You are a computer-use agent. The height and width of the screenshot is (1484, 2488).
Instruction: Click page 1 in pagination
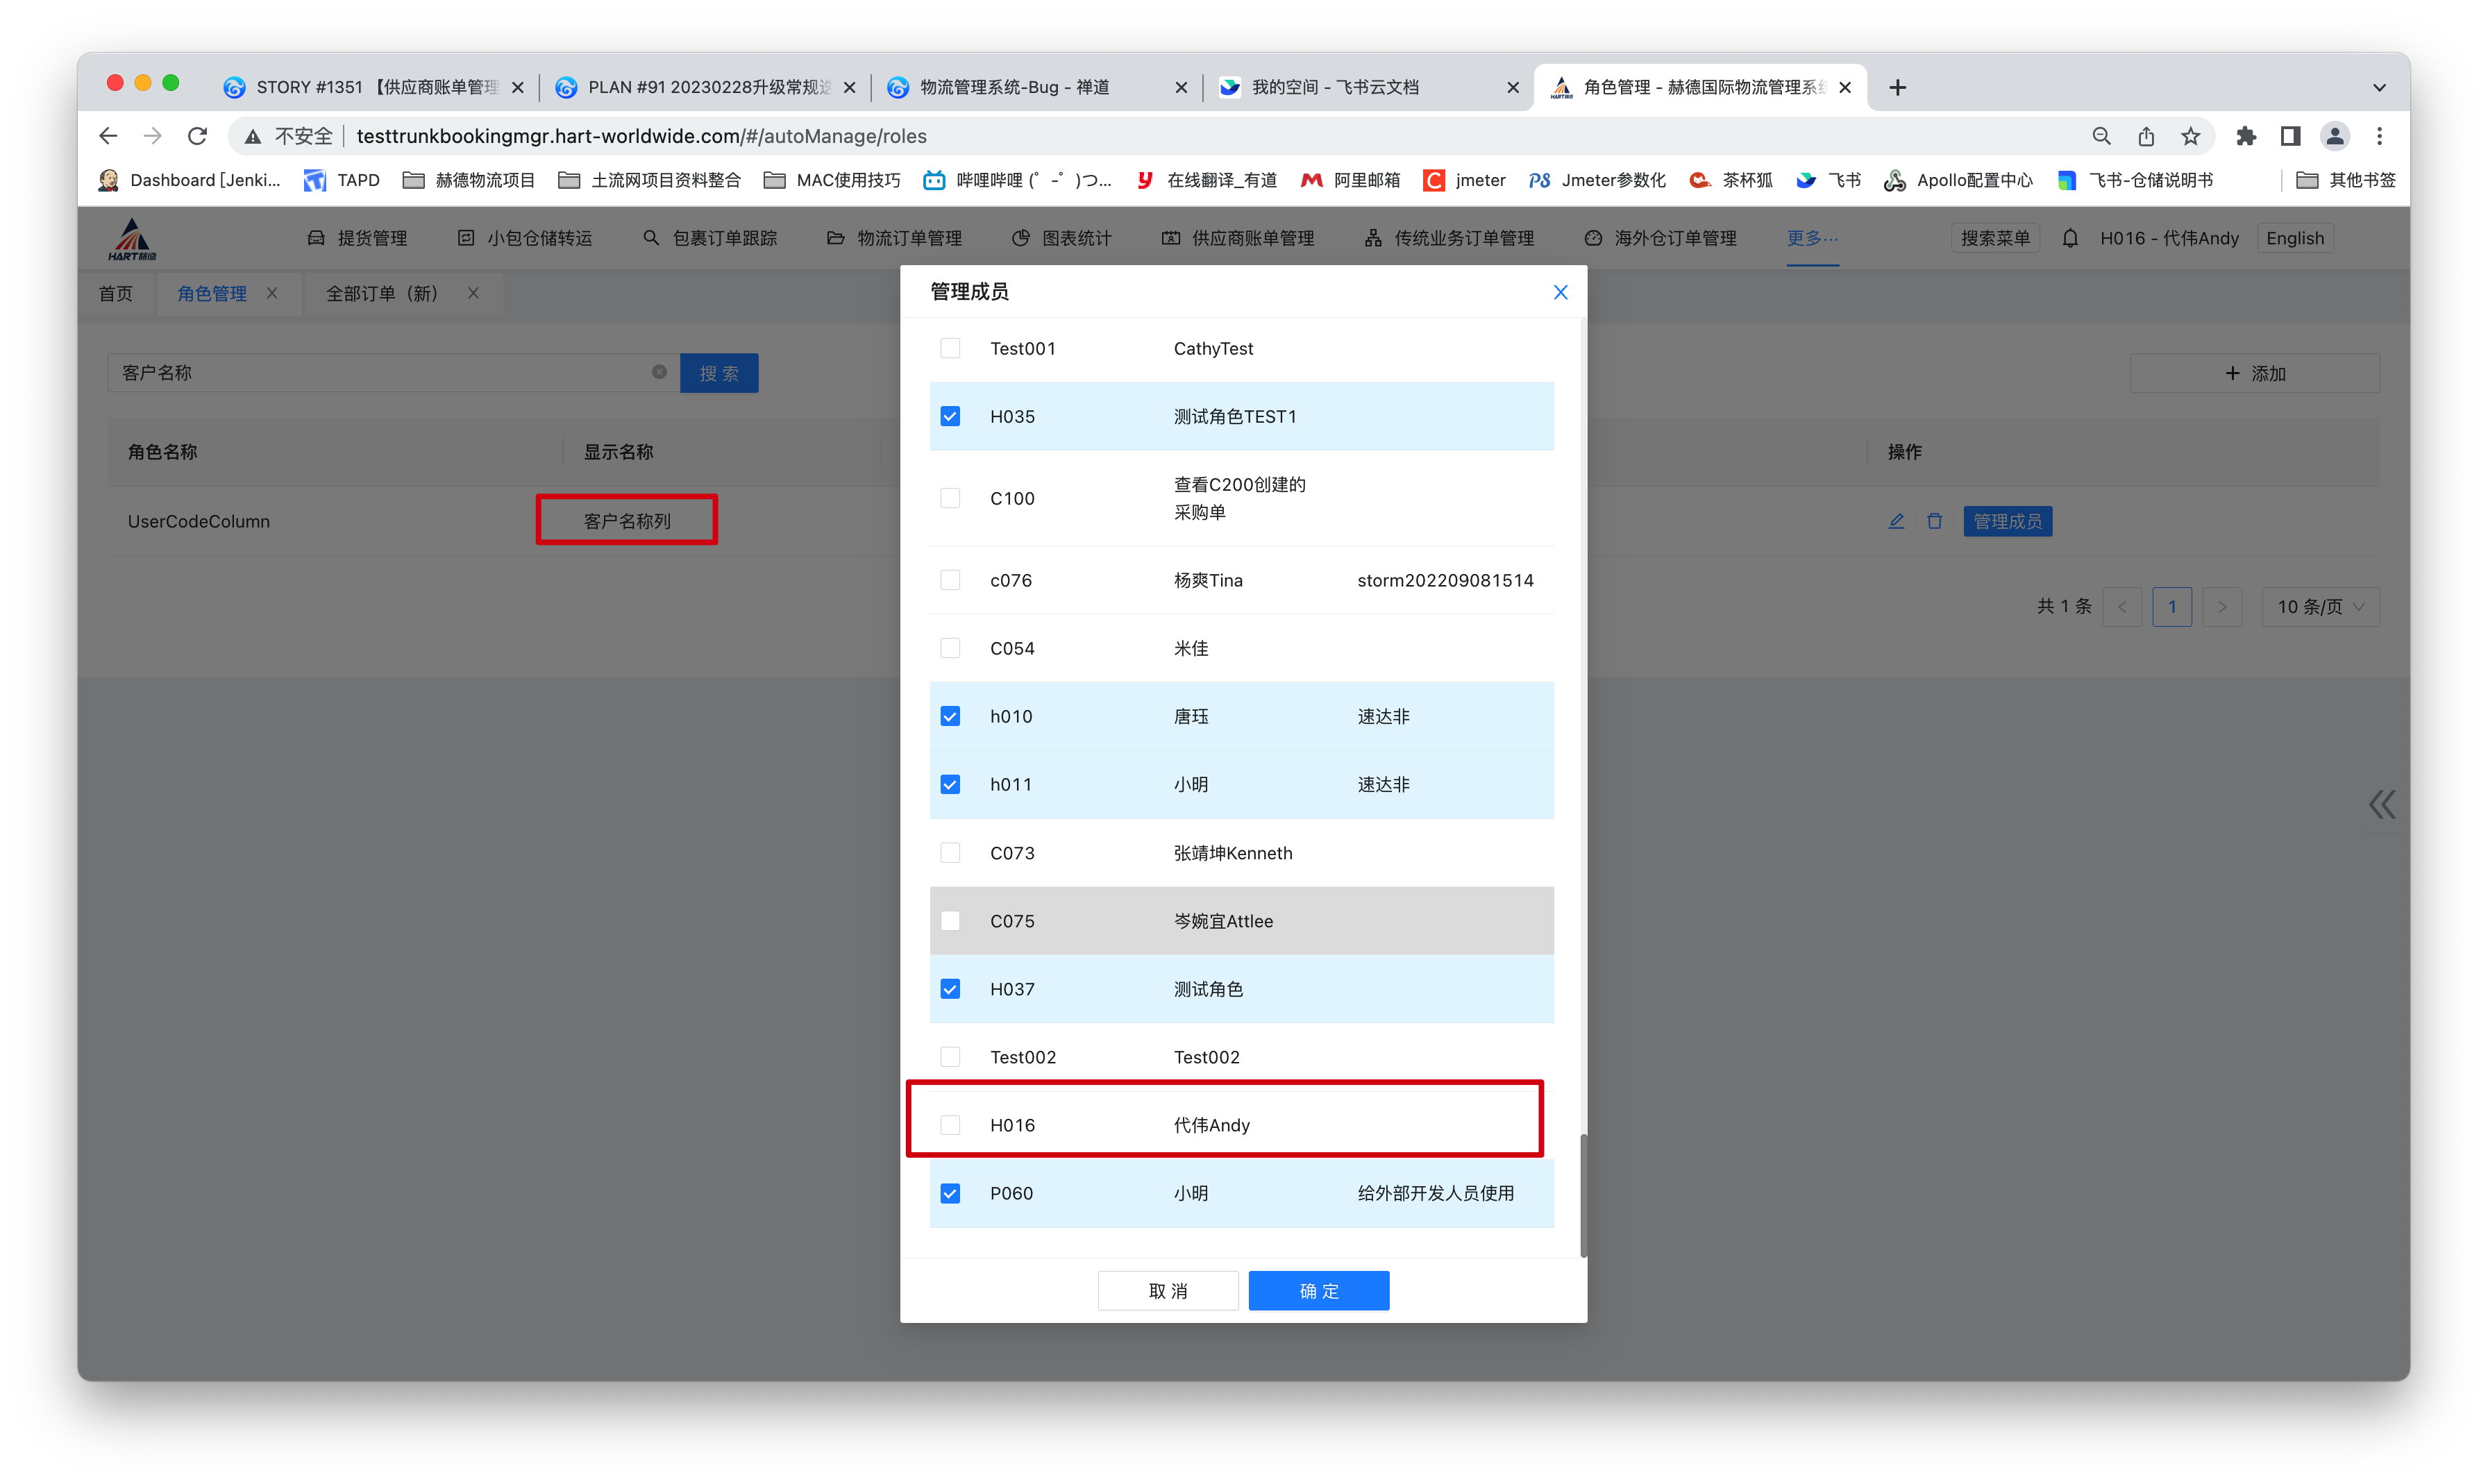[x=2172, y=606]
